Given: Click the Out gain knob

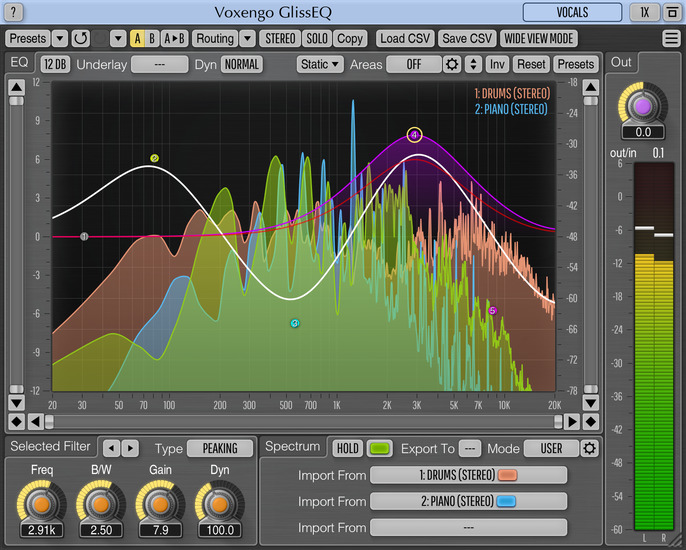Looking at the screenshot, I should pyautogui.click(x=643, y=106).
